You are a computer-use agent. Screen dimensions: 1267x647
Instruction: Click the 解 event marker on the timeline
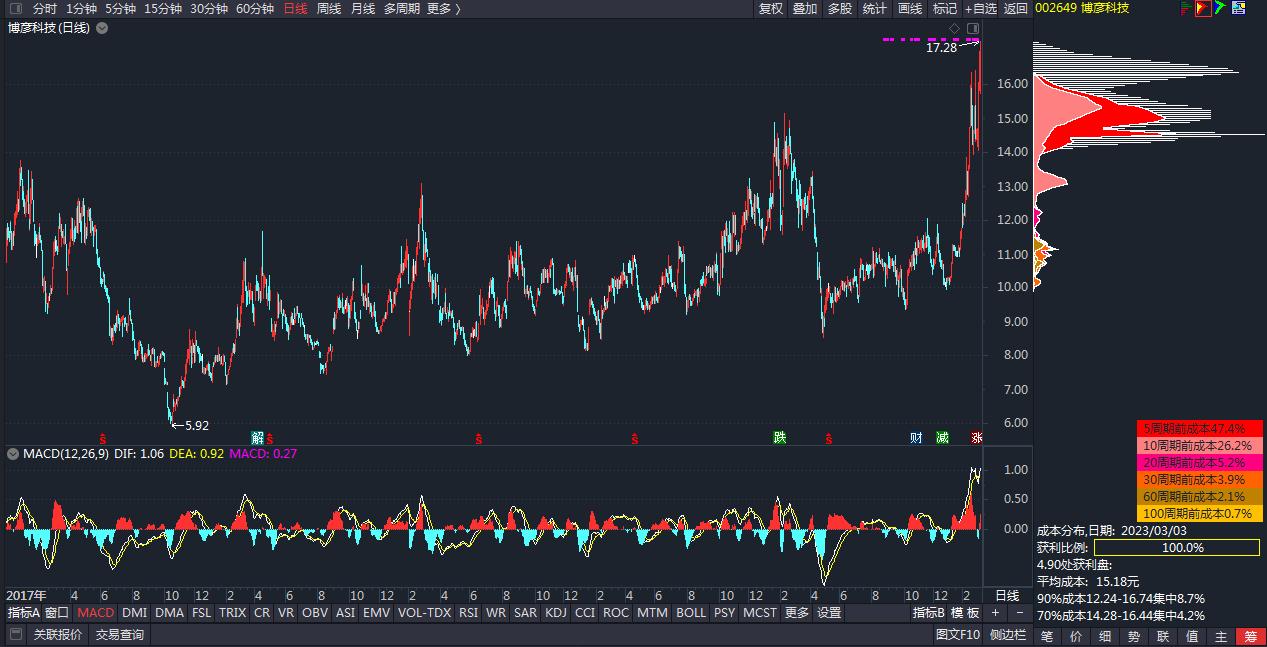point(257,437)
